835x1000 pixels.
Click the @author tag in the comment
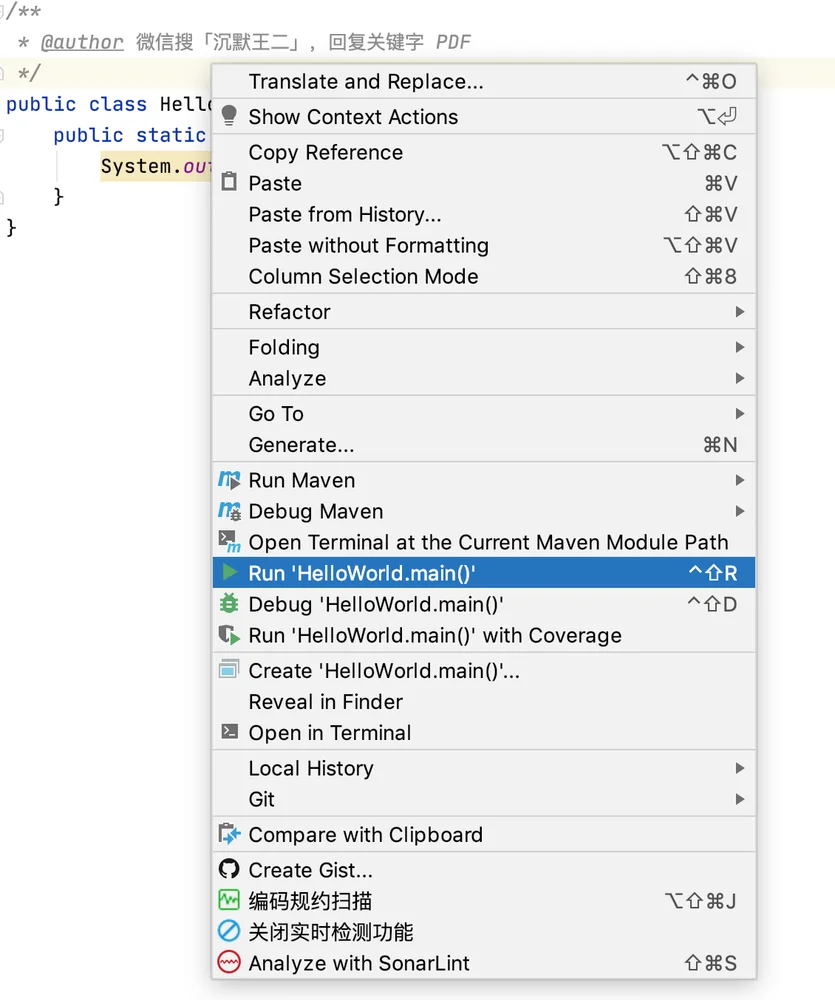82,42
